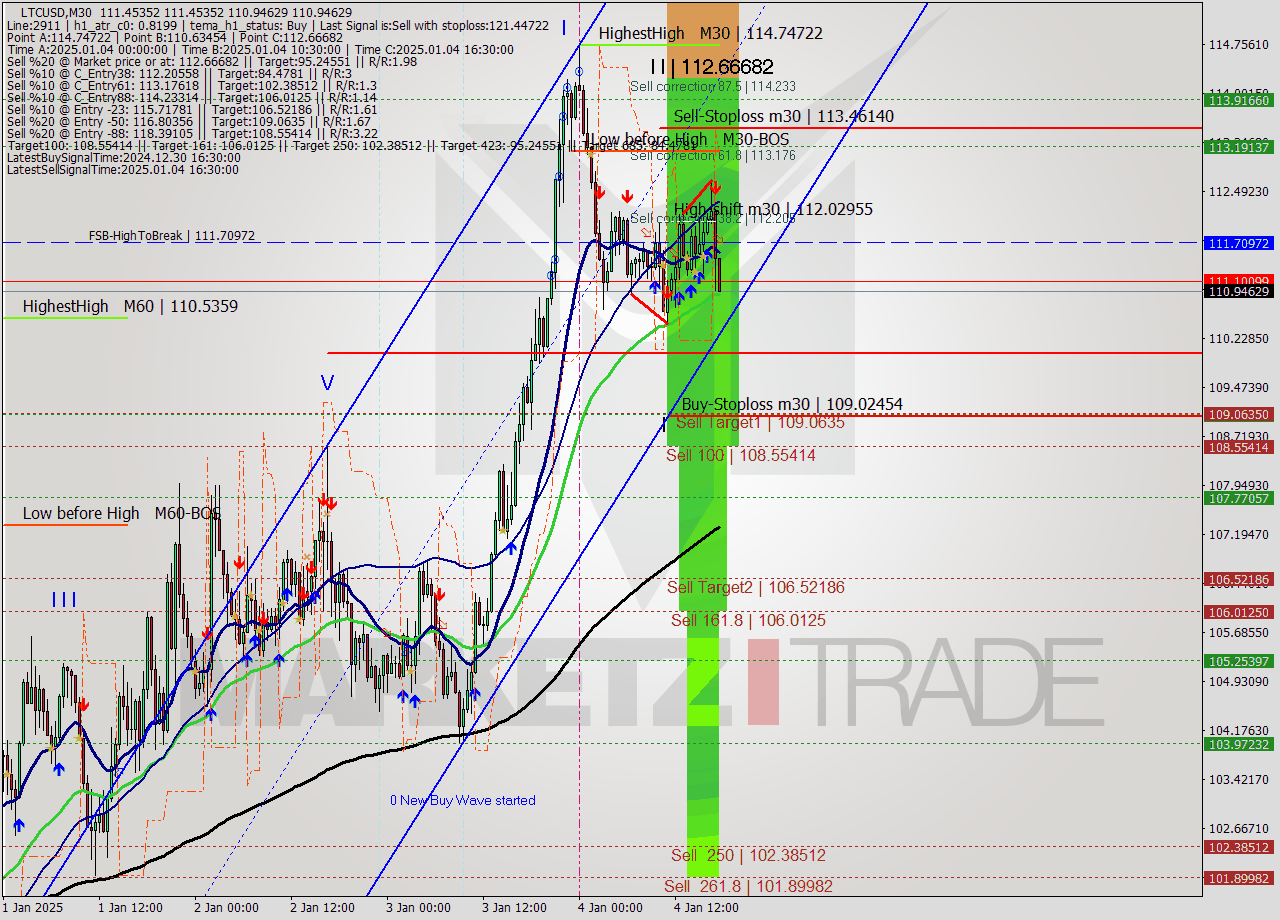Click the Sell 161.8 | 106.0125 label
The height and width of the screenshot is (920, 1280).
748,620
